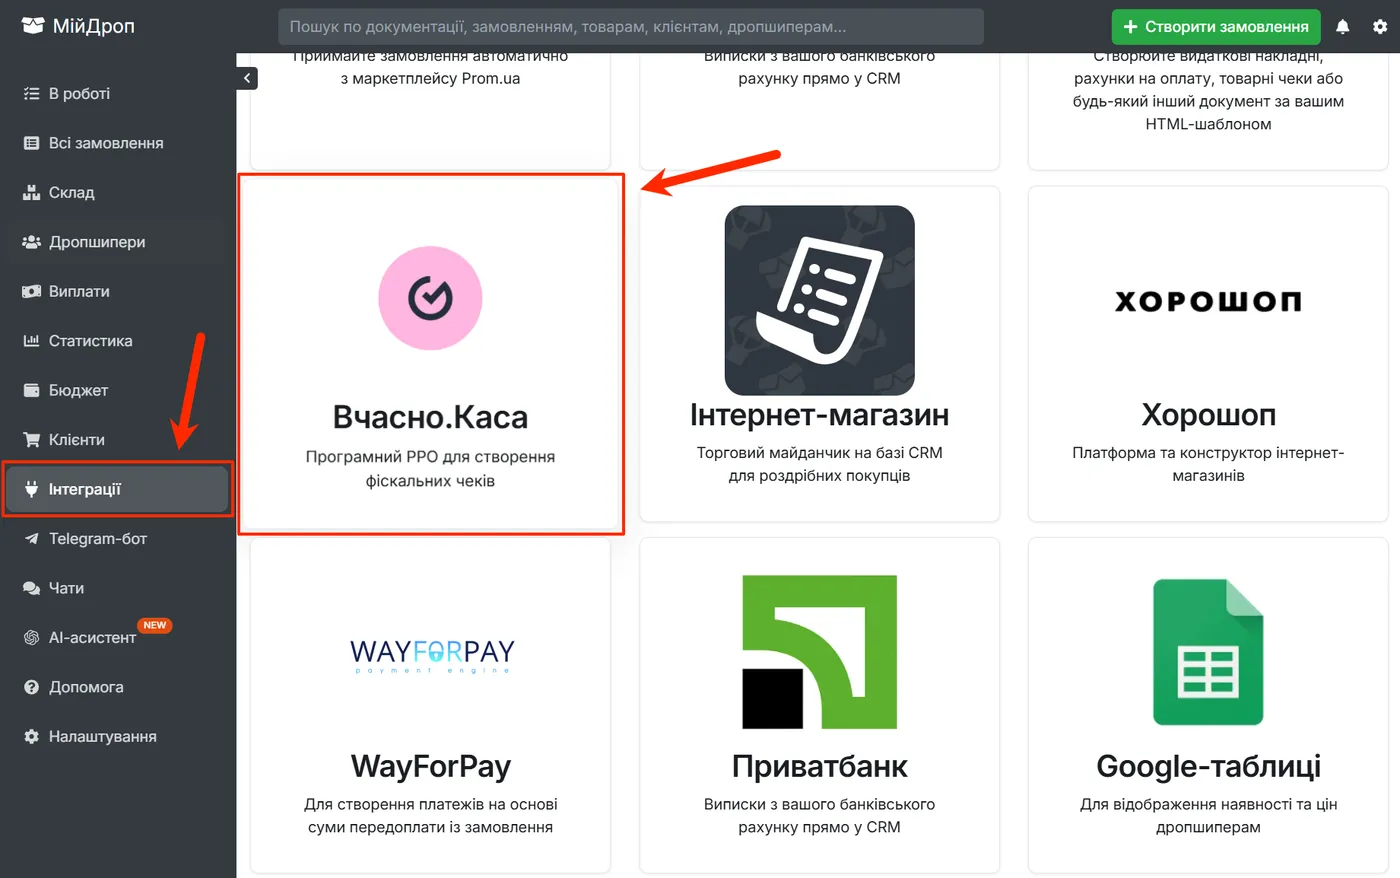
Task: Click the Клієнти shopping cart icon
Action: coord(31,440)
